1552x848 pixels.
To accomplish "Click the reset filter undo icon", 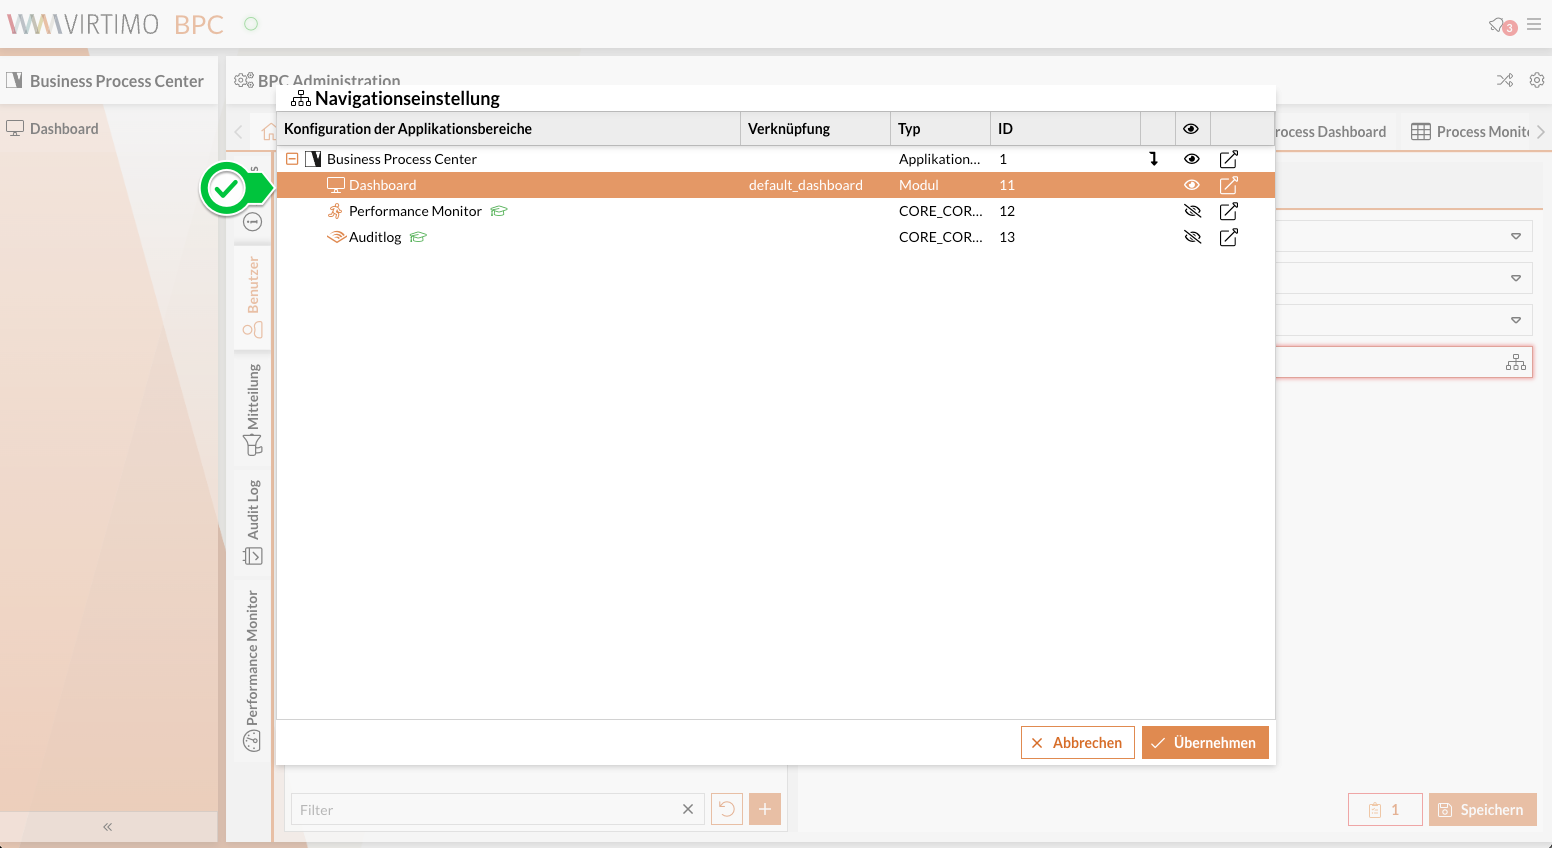I will coord(727,809).
